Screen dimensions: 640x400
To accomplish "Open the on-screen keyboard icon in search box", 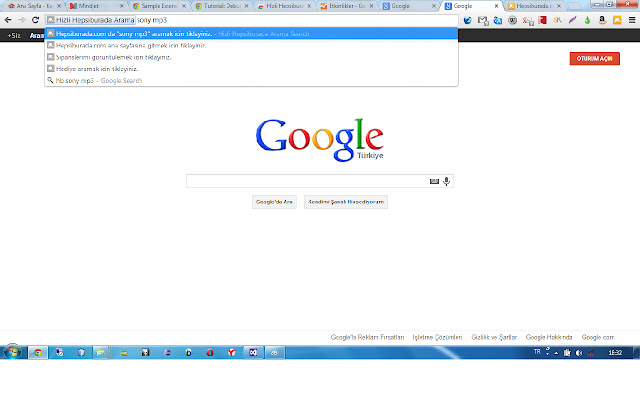I will click(434, 181).
